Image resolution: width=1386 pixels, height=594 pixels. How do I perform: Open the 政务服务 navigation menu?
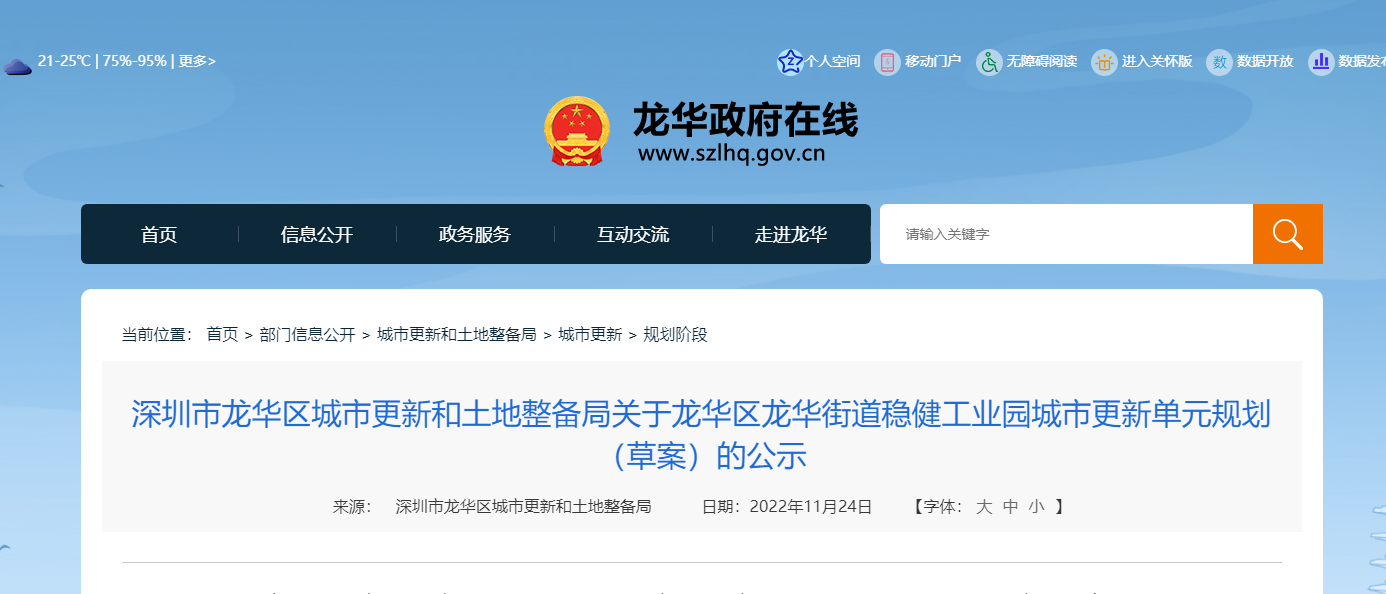475,235
